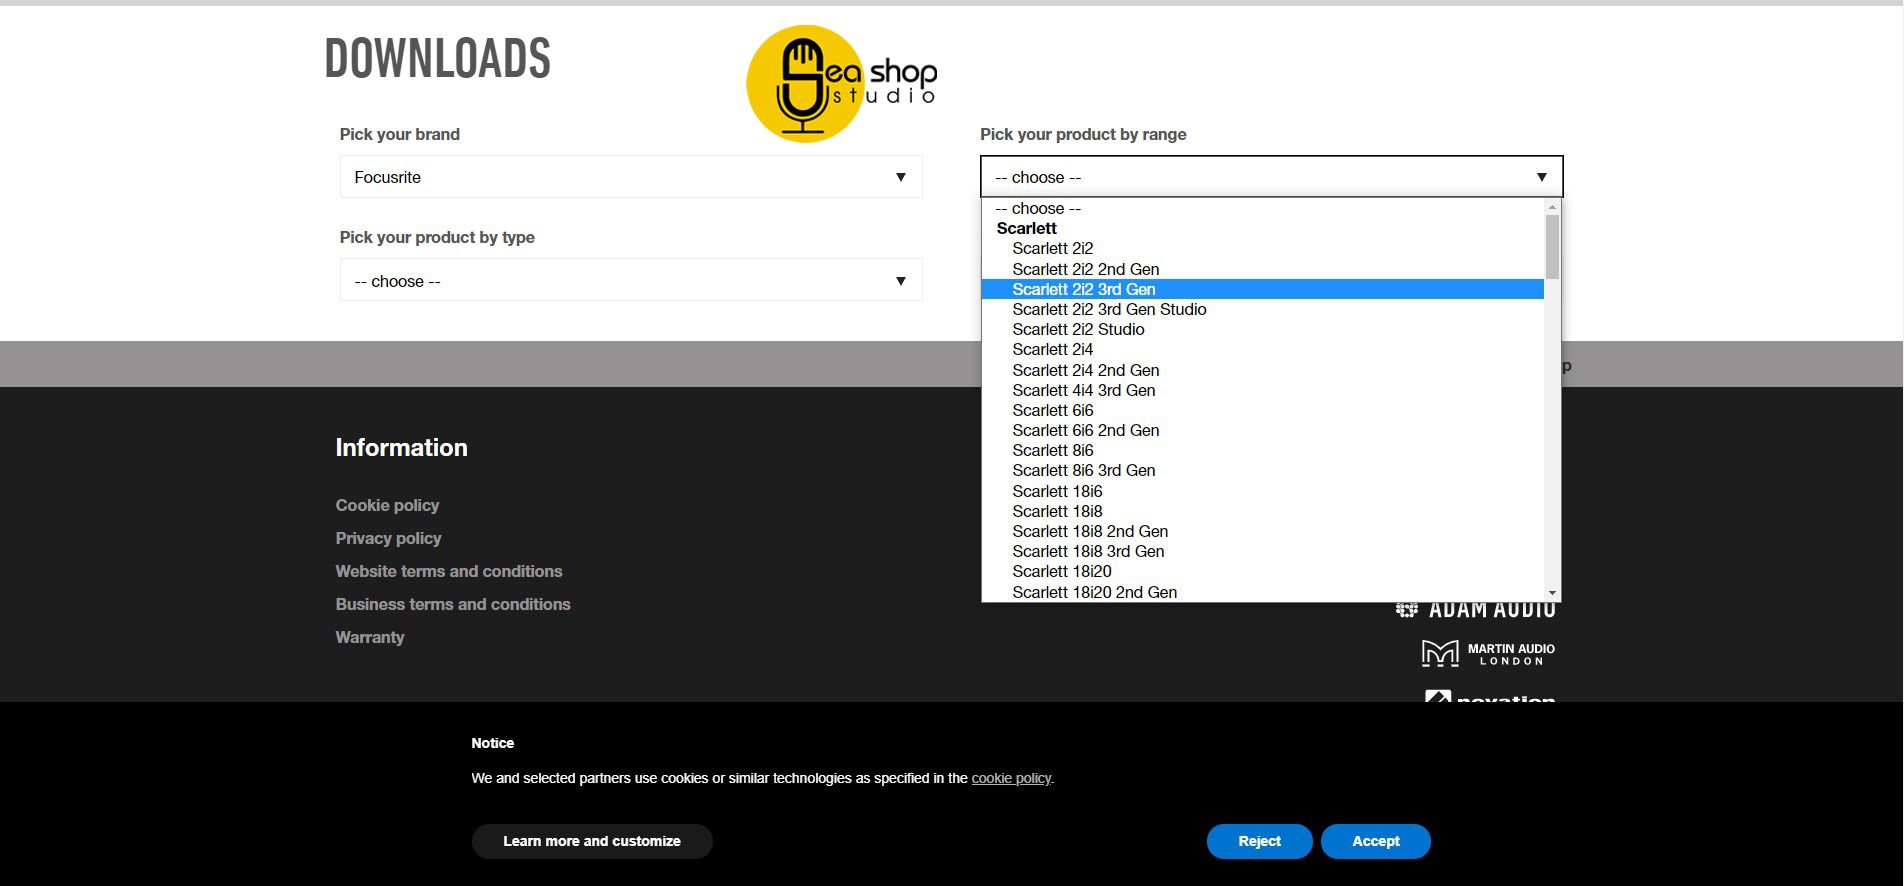Select Scarlett 2i4 option
This screenshot has width=1904, height=886.
tap(1263, 349)
